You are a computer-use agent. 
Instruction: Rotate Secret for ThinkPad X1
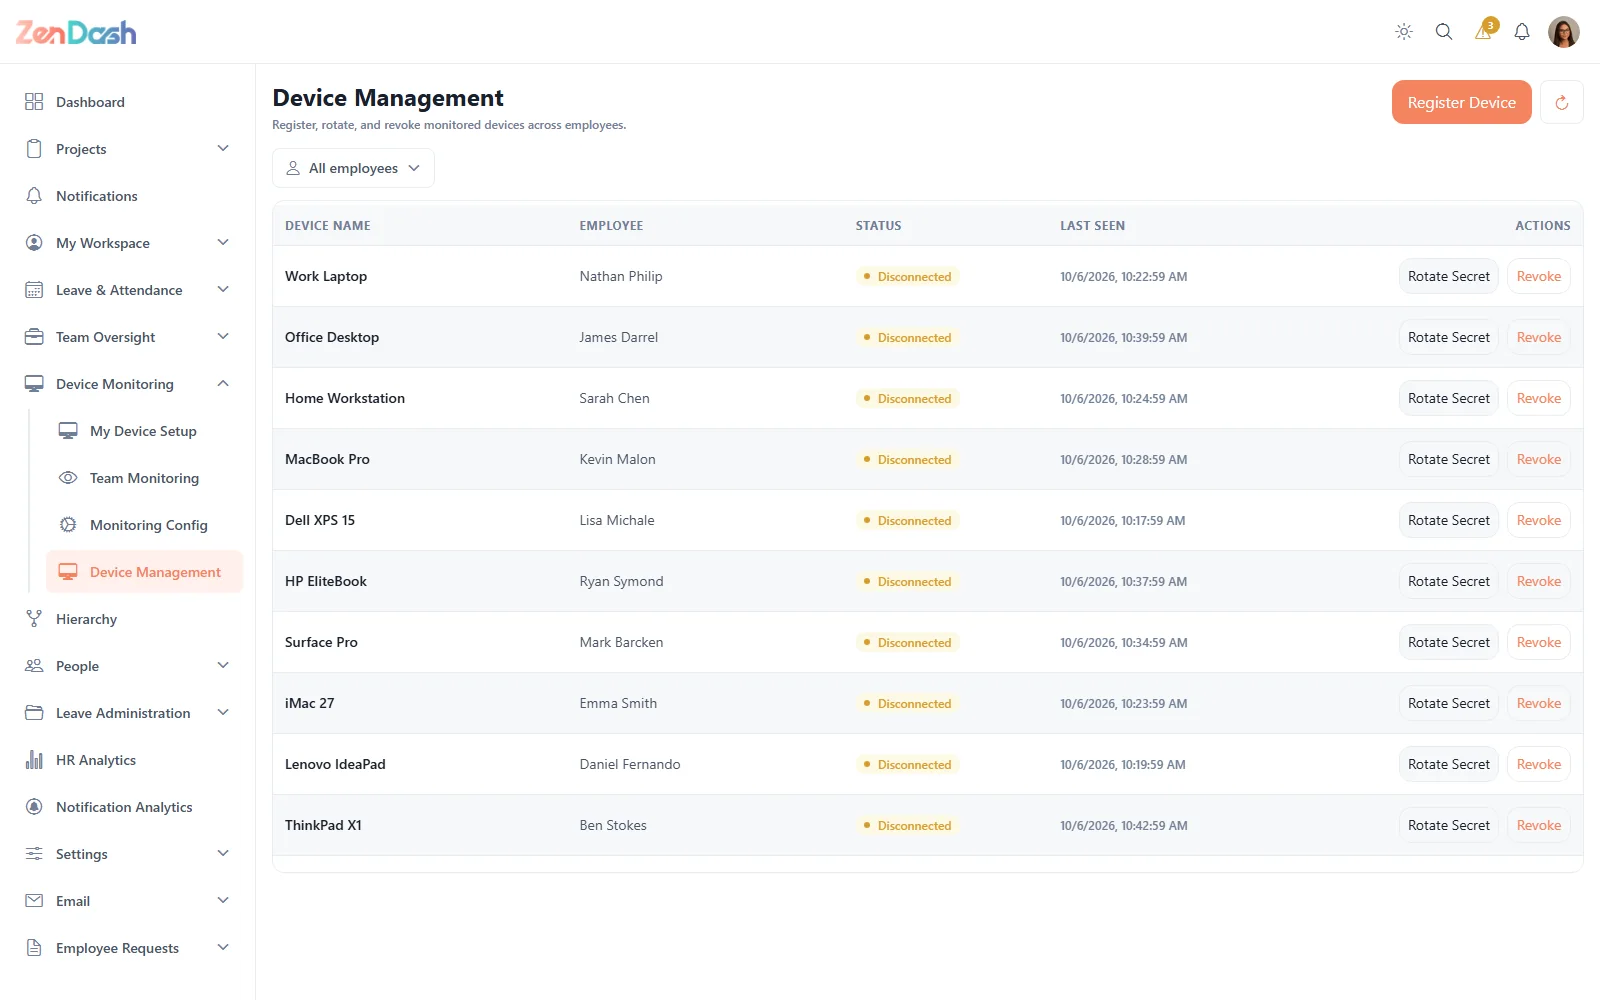click(1448, 825)
